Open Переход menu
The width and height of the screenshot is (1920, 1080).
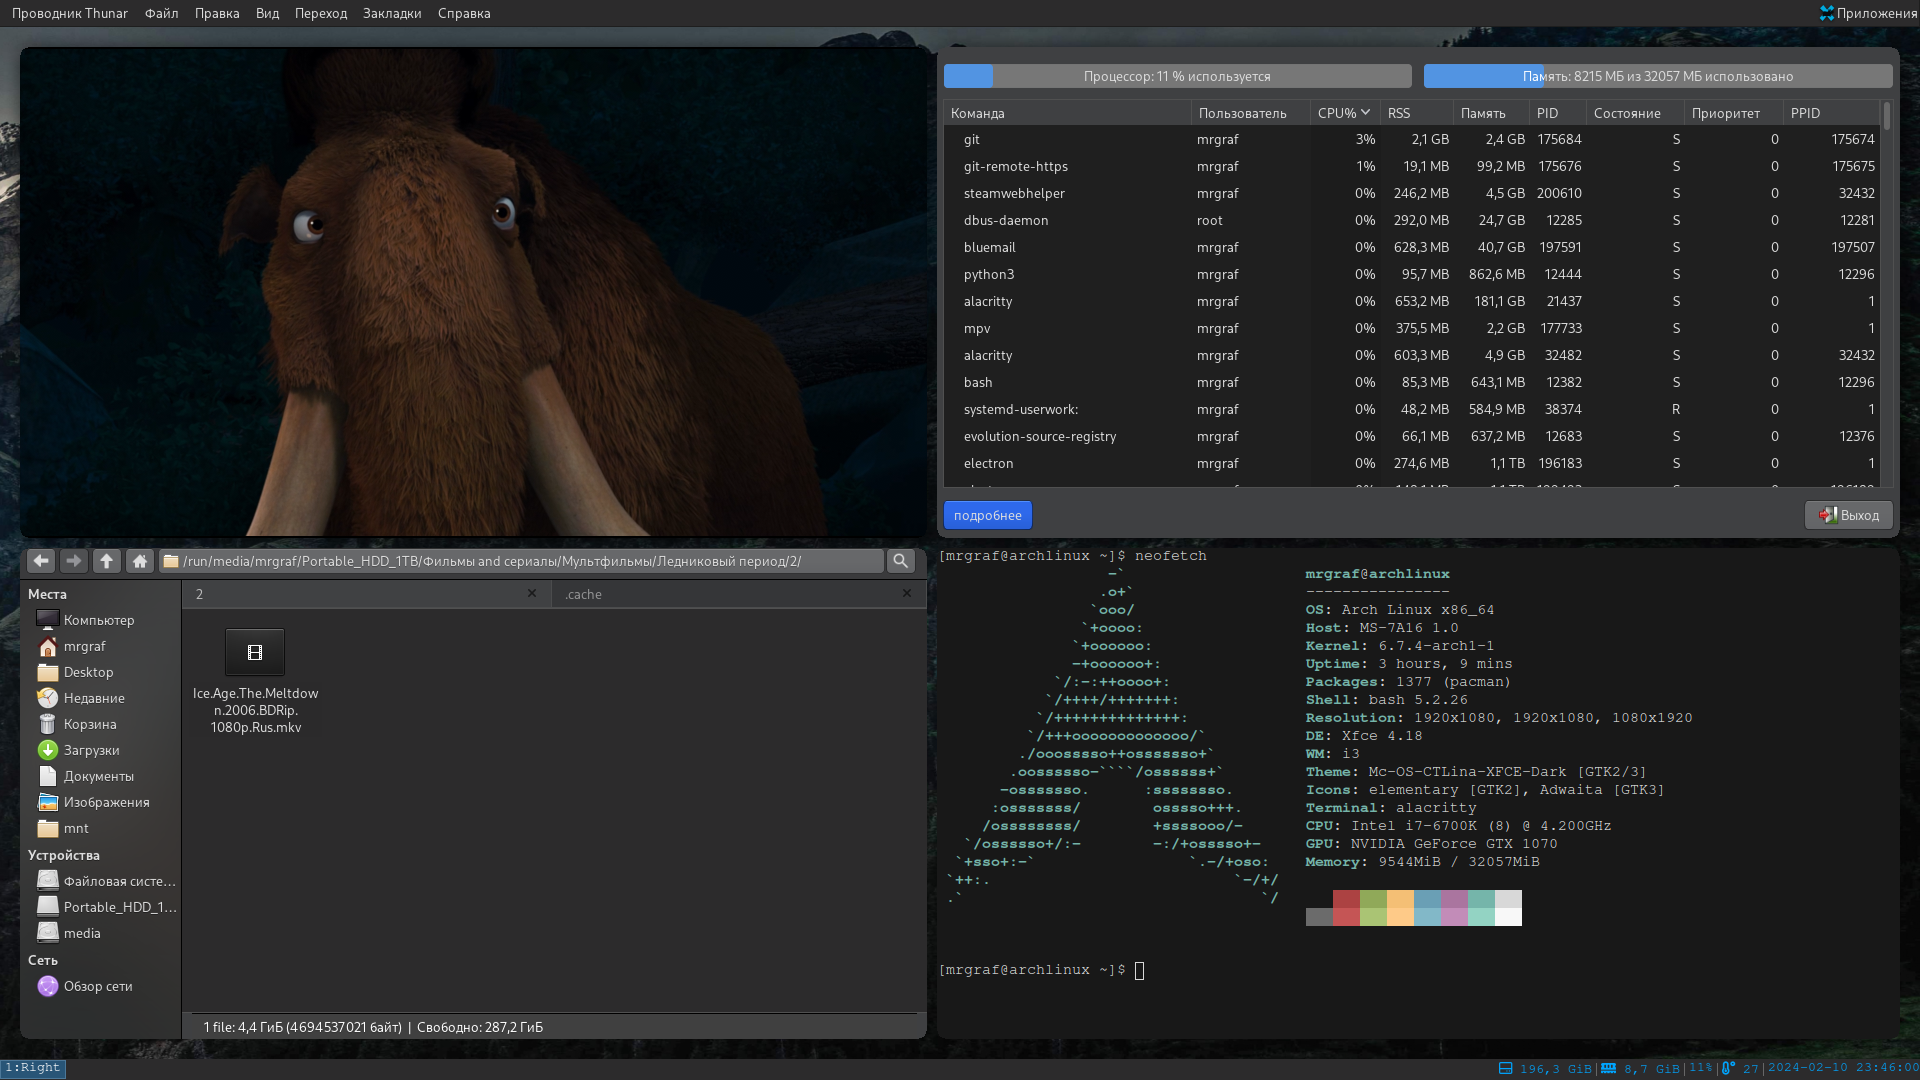tap(321, 13)
